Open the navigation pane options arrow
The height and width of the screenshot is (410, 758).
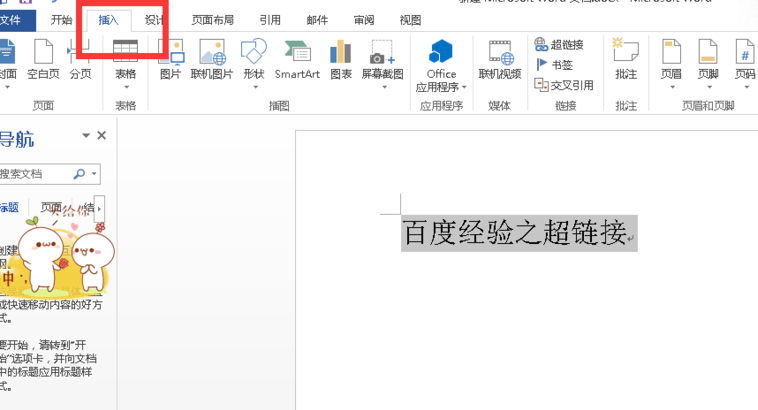click(x=86, y=135)
